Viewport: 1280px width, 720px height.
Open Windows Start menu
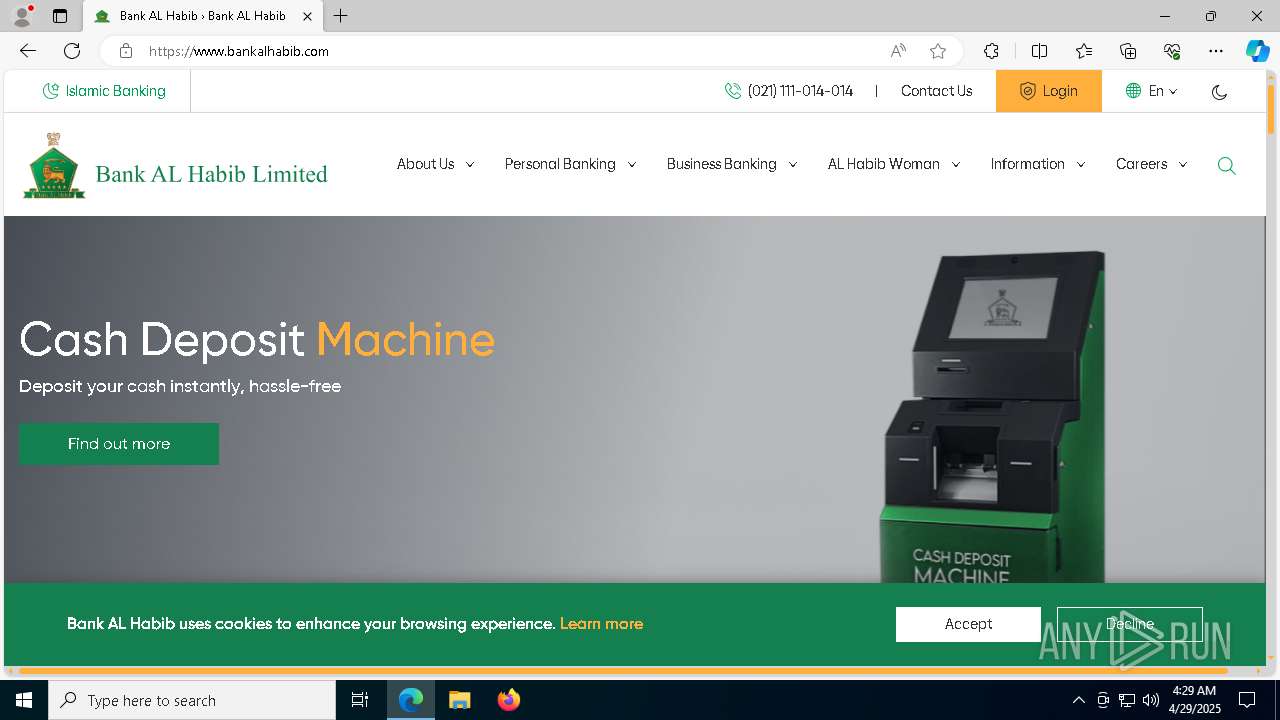(x=24, y=700)
